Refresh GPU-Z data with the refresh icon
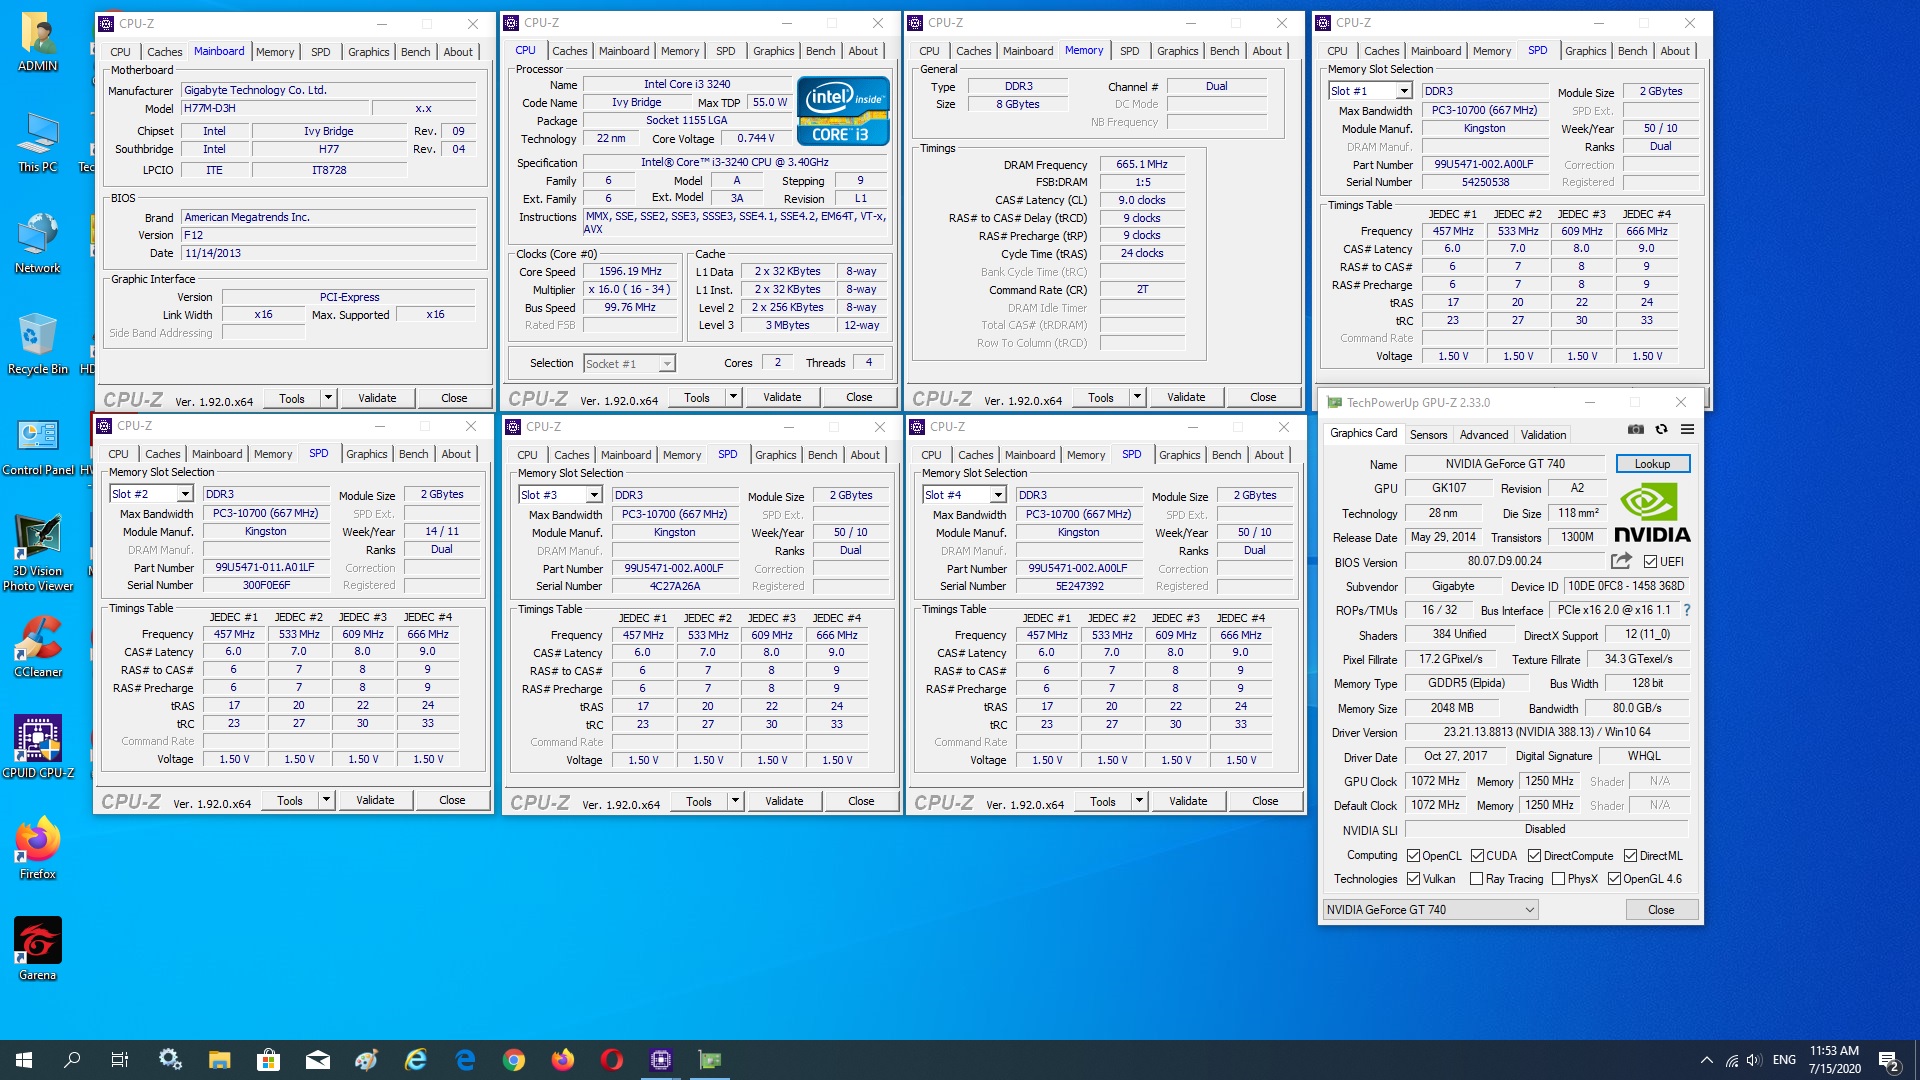This screenshot has width=1920, height=1080. pos(1662,429)
